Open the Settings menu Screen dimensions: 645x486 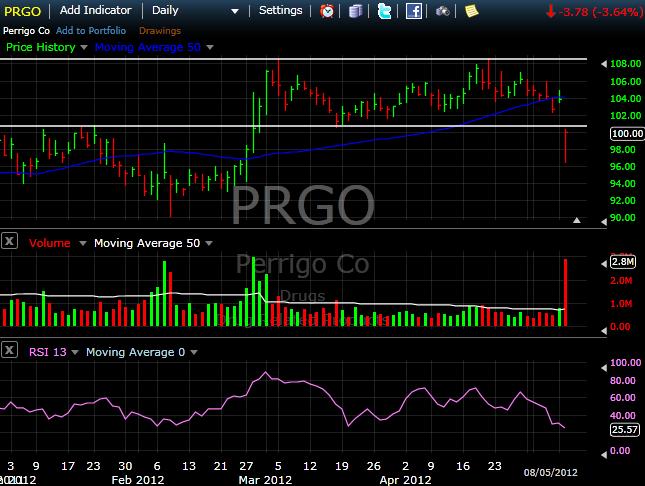280,11
